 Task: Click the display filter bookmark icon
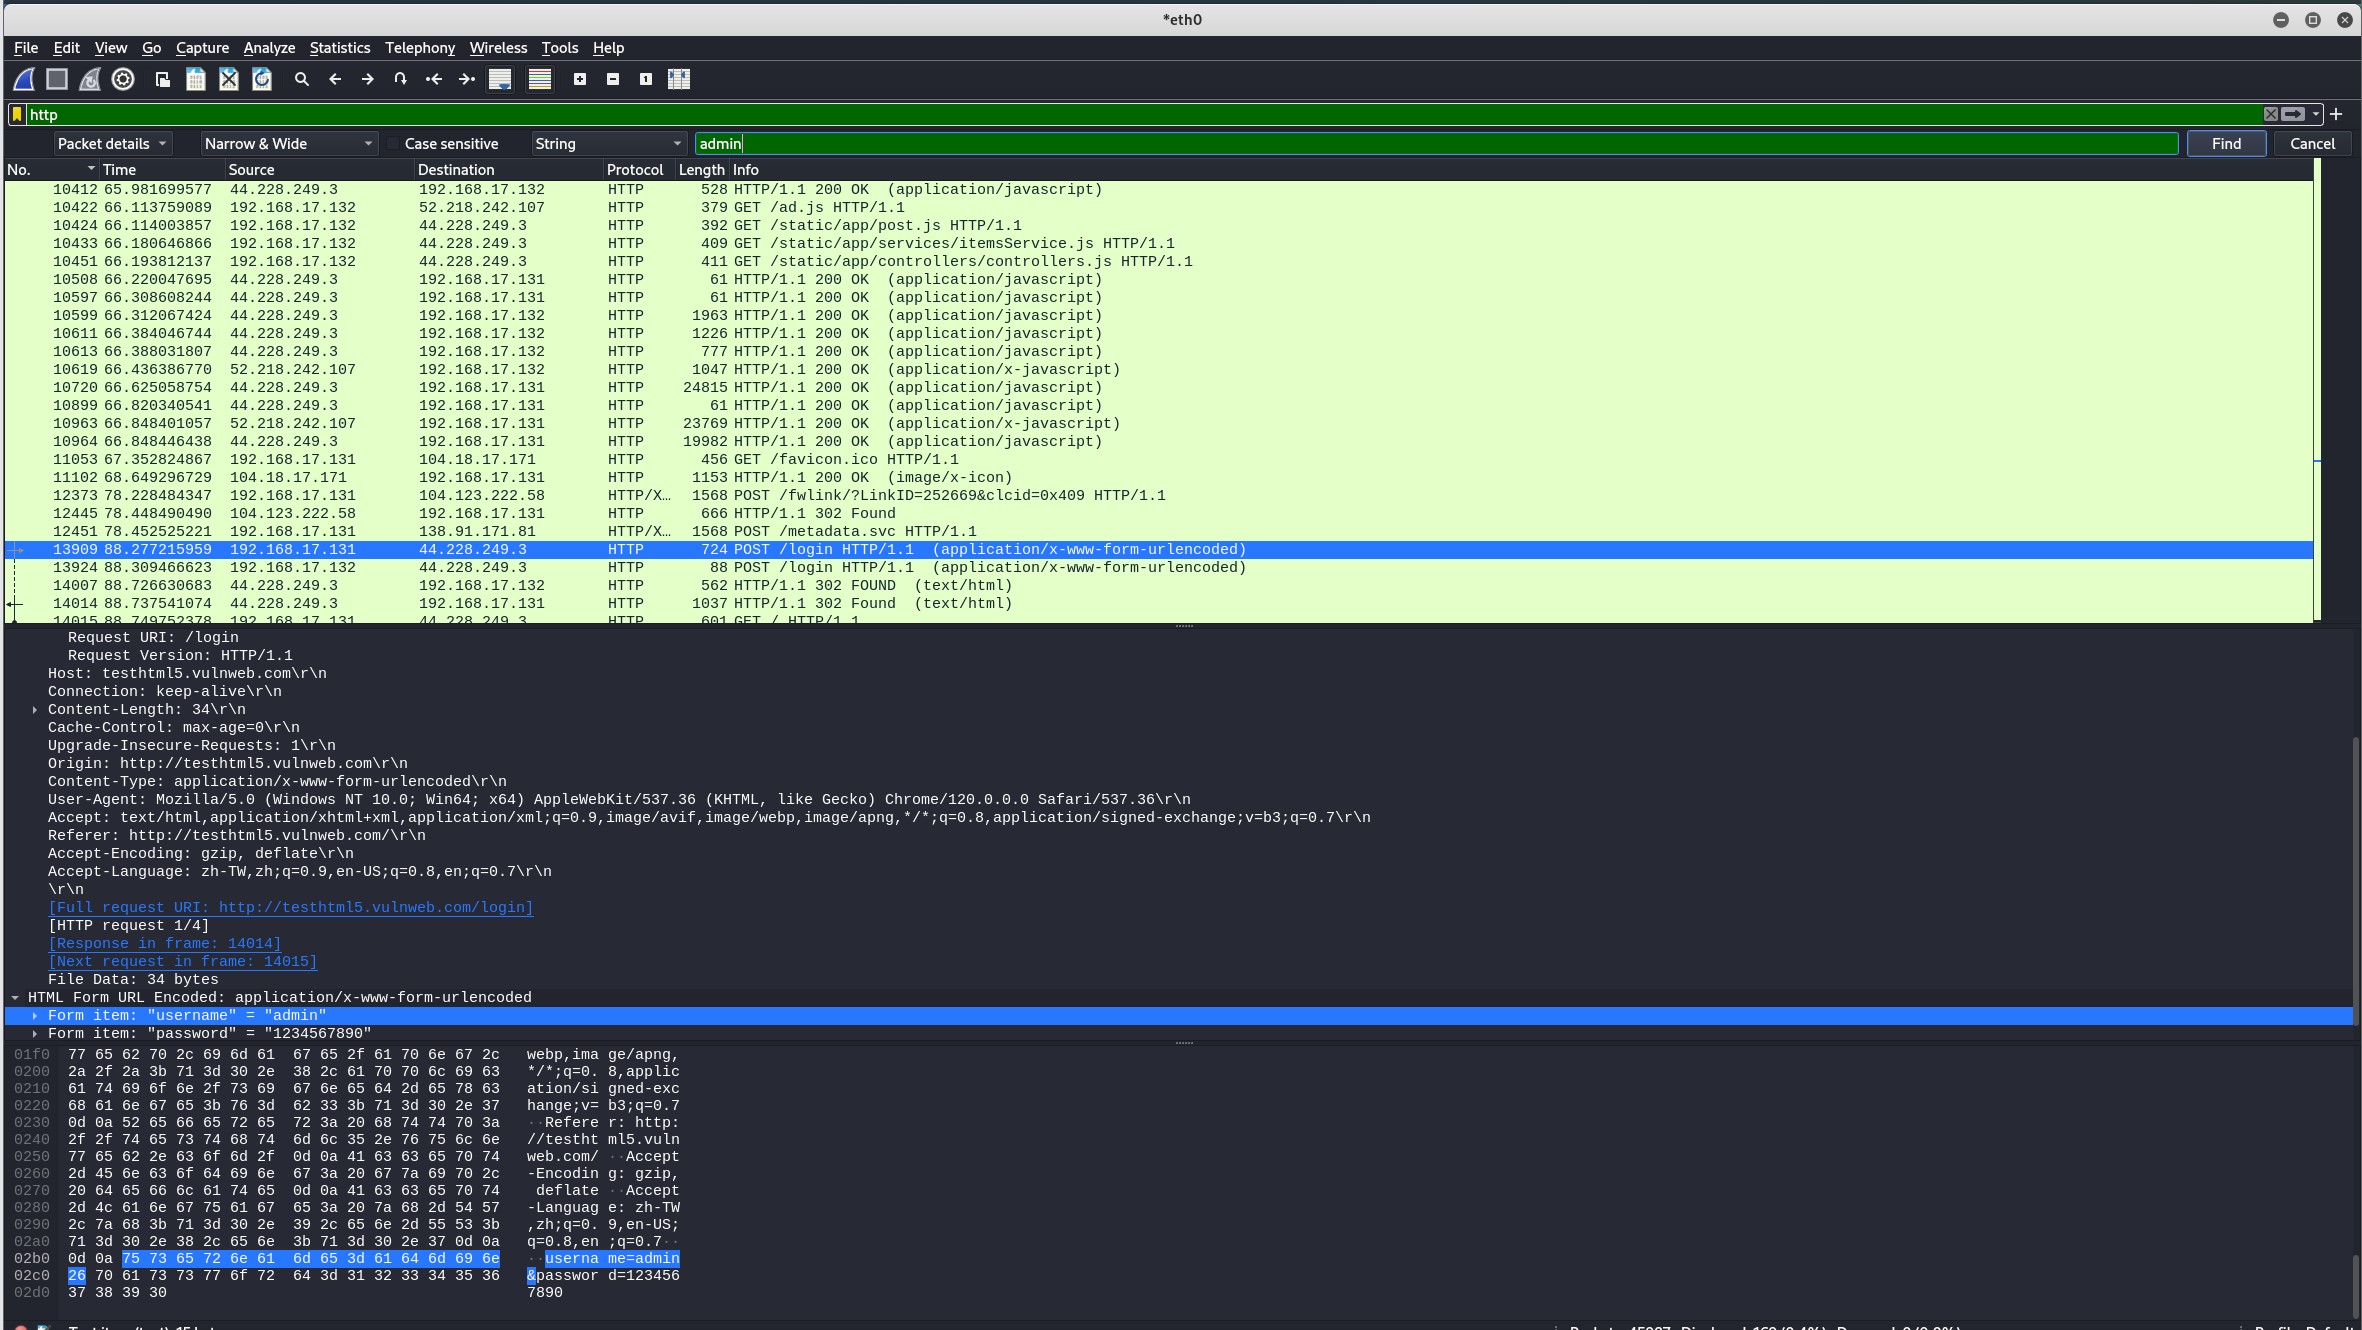pyautogui.click(x=17, y=114)
